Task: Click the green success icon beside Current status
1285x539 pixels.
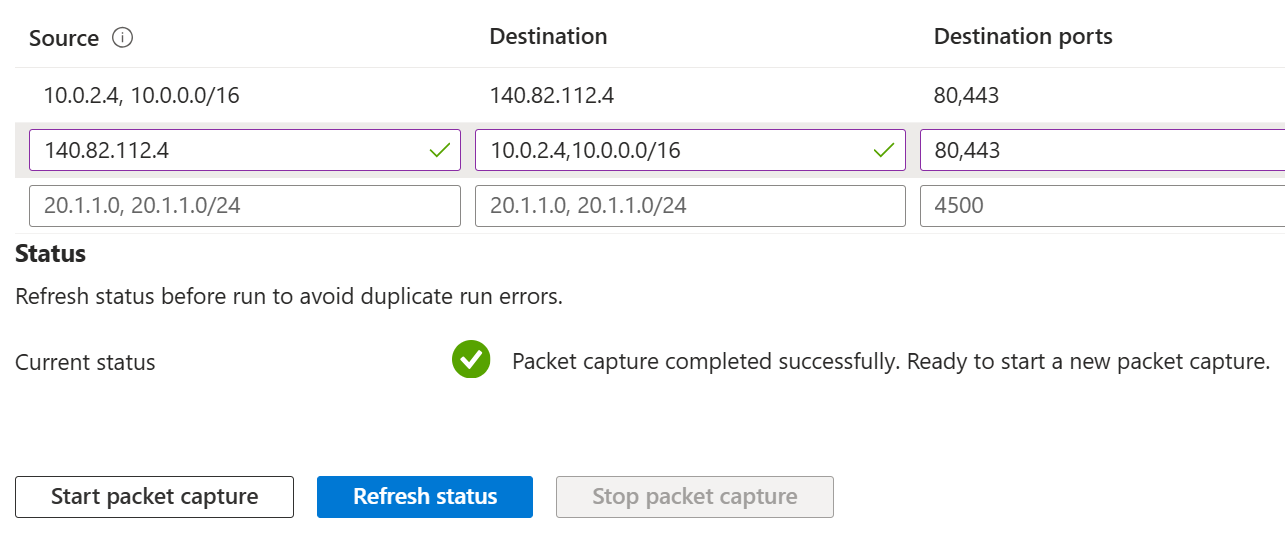Action: 471,360
